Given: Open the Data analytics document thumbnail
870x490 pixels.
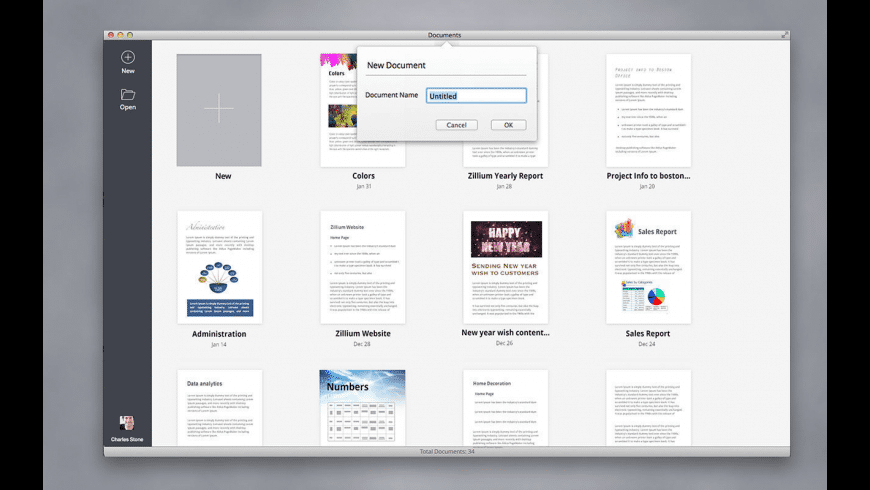Looking at the screenshot, I should coord(220,408).
